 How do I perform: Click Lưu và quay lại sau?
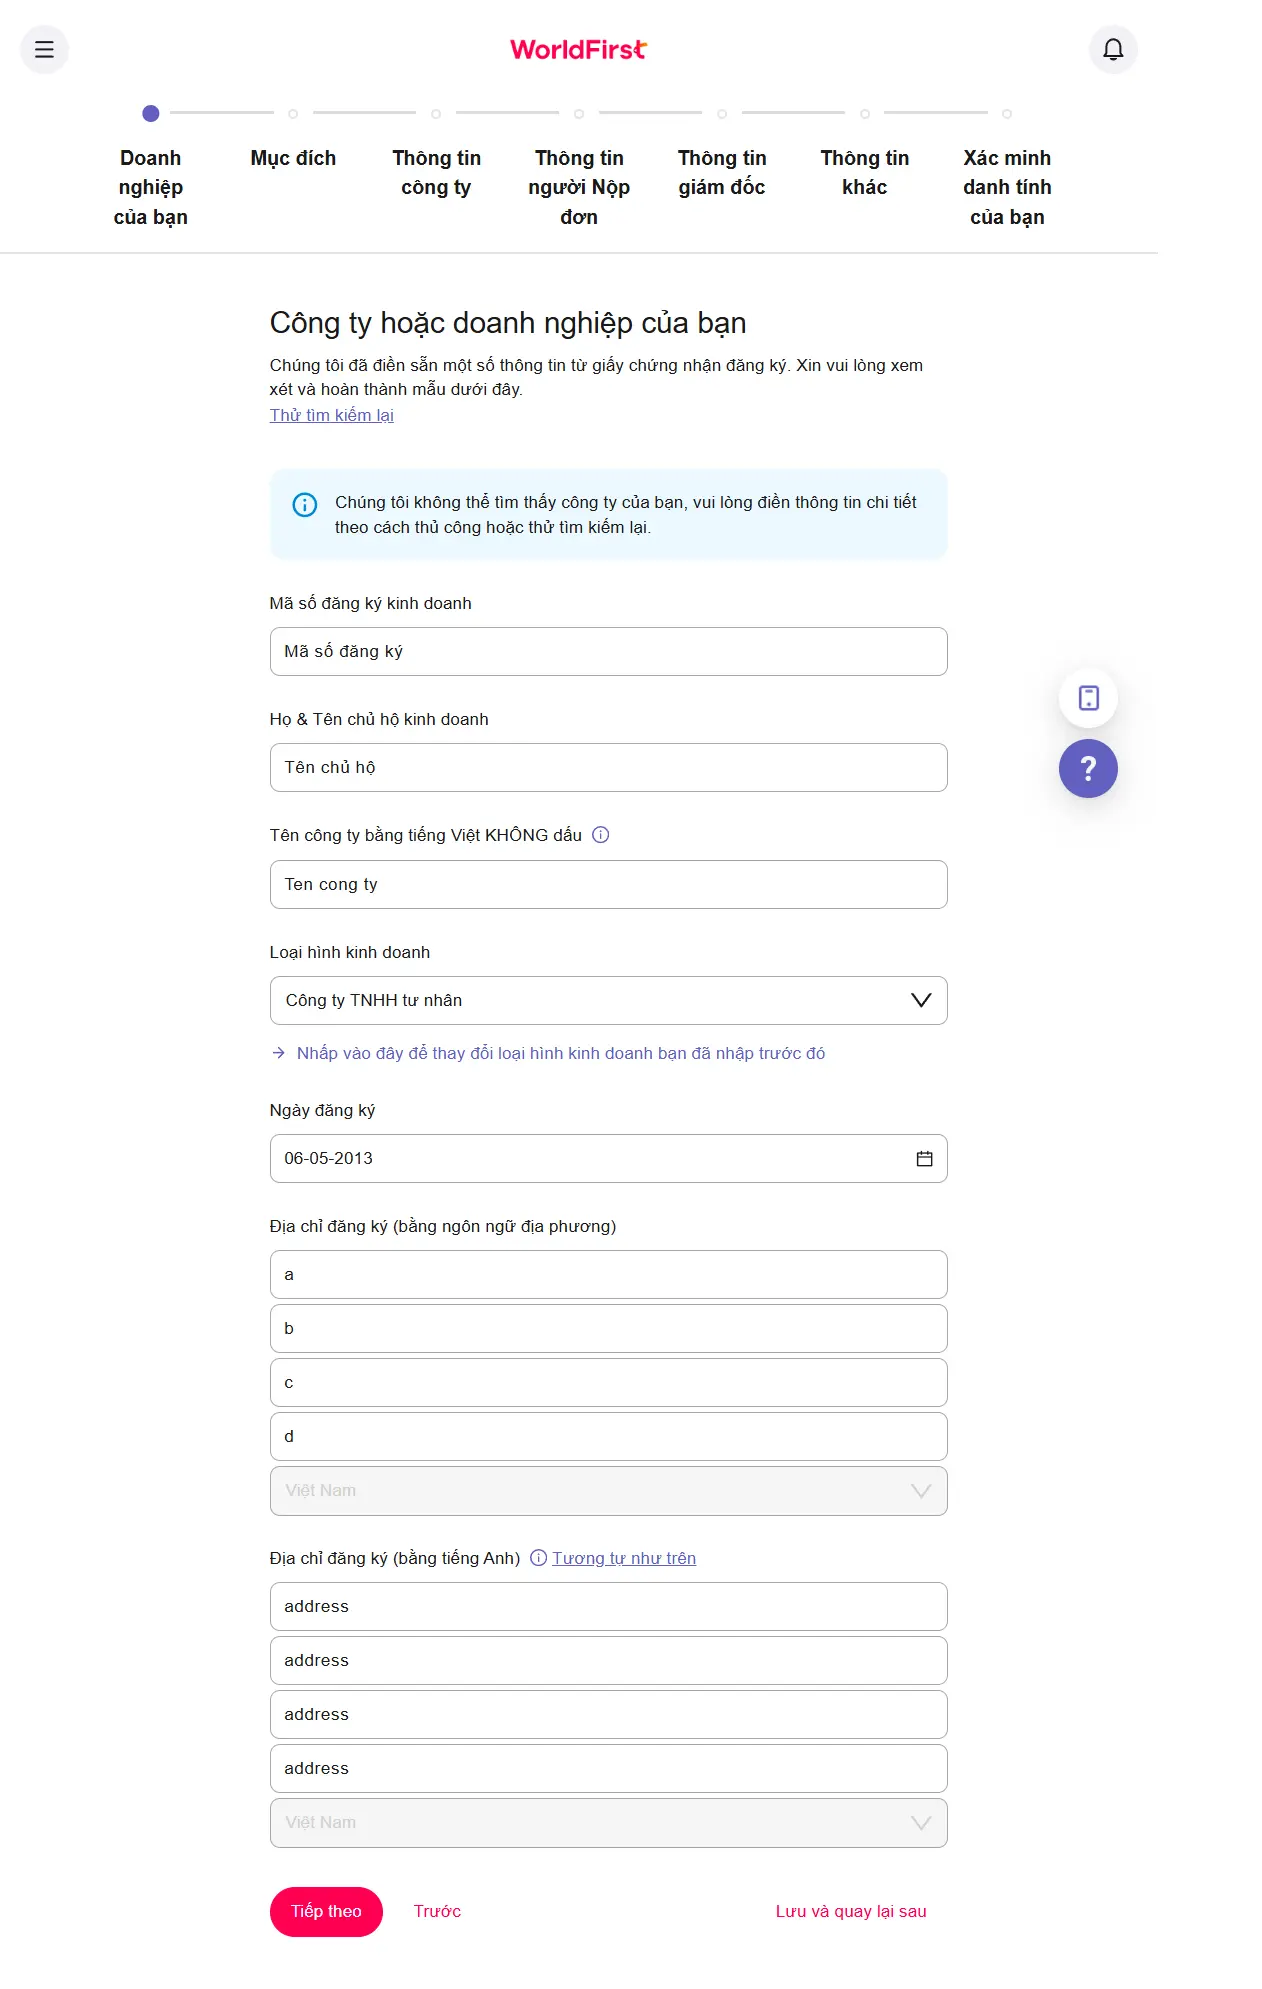point(851,1911)
